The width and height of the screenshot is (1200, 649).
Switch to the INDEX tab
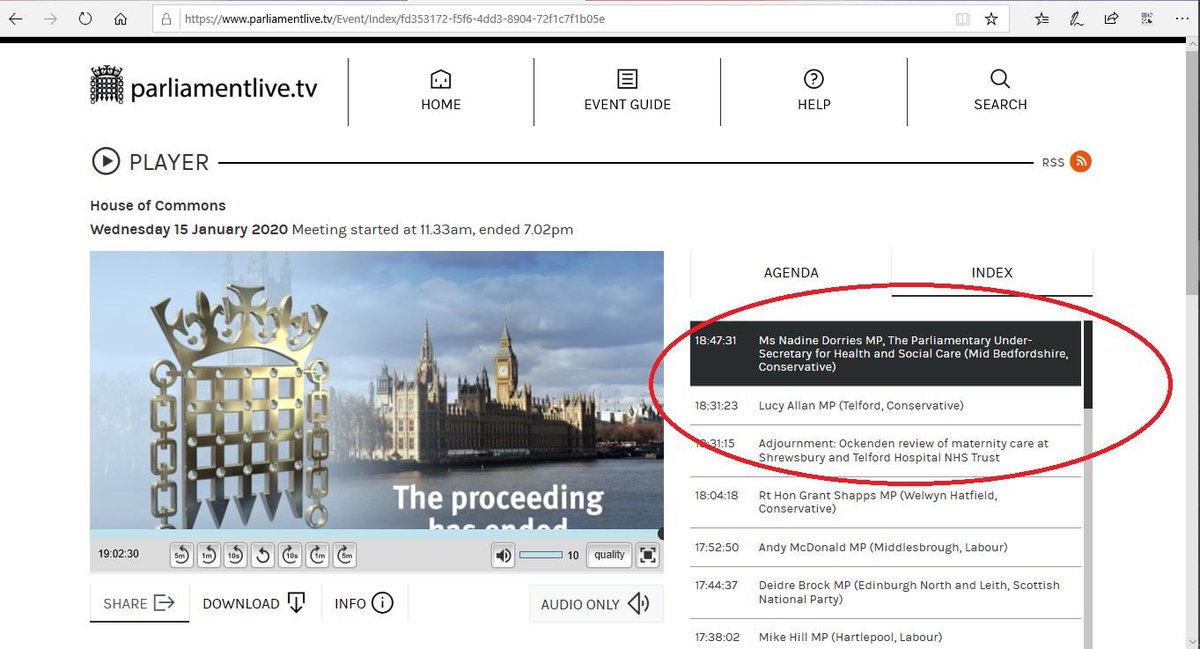pyautogui.click(x=992, y=272)
